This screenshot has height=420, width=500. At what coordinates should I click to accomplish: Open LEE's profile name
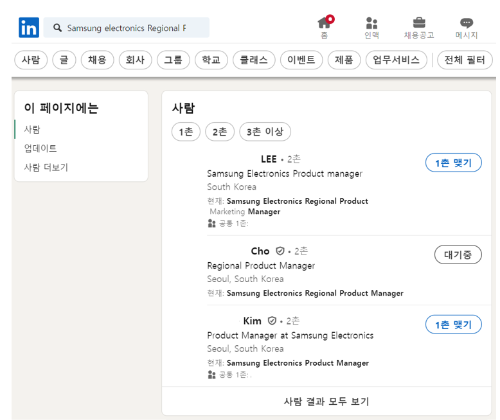tap(269, 159)
